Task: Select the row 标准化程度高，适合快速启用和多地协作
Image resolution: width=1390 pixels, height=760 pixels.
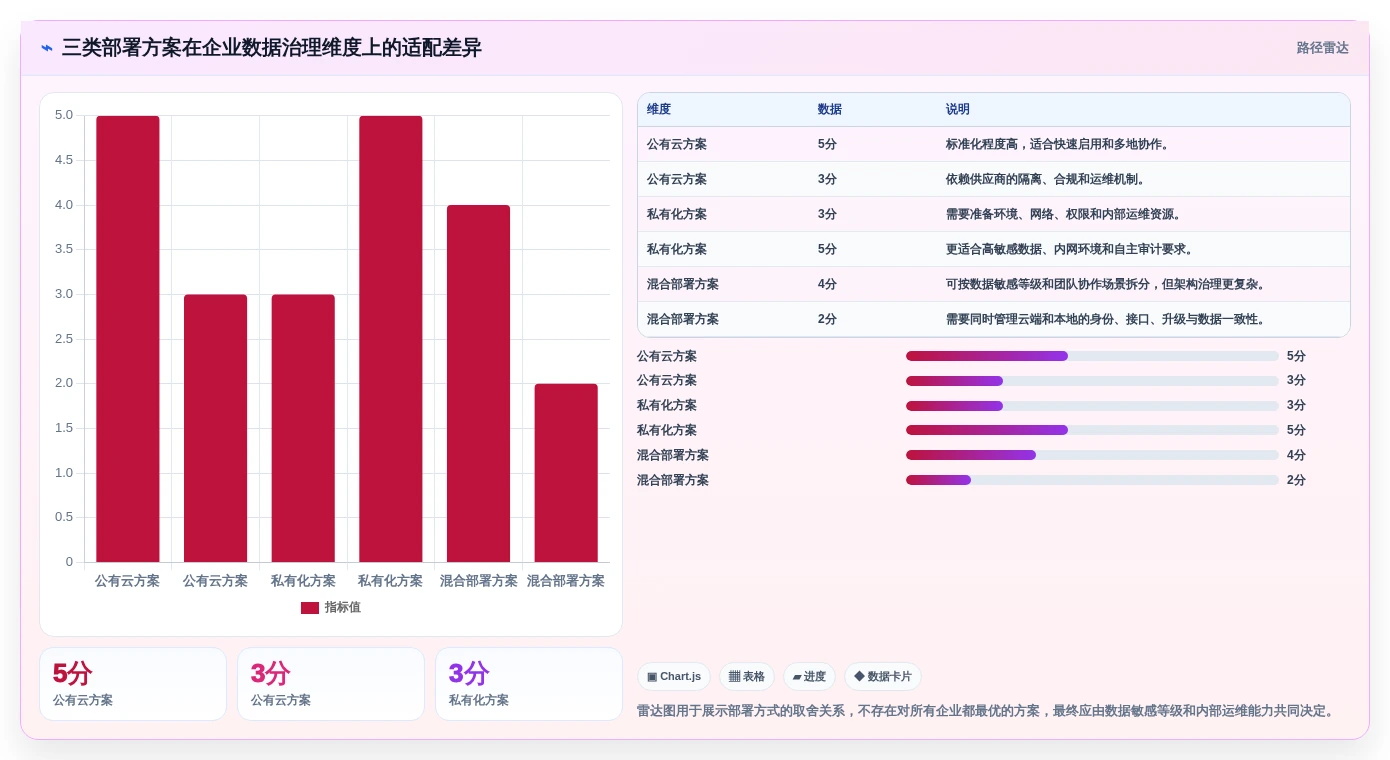Action: pyautogui.click(x=994, y=144)
